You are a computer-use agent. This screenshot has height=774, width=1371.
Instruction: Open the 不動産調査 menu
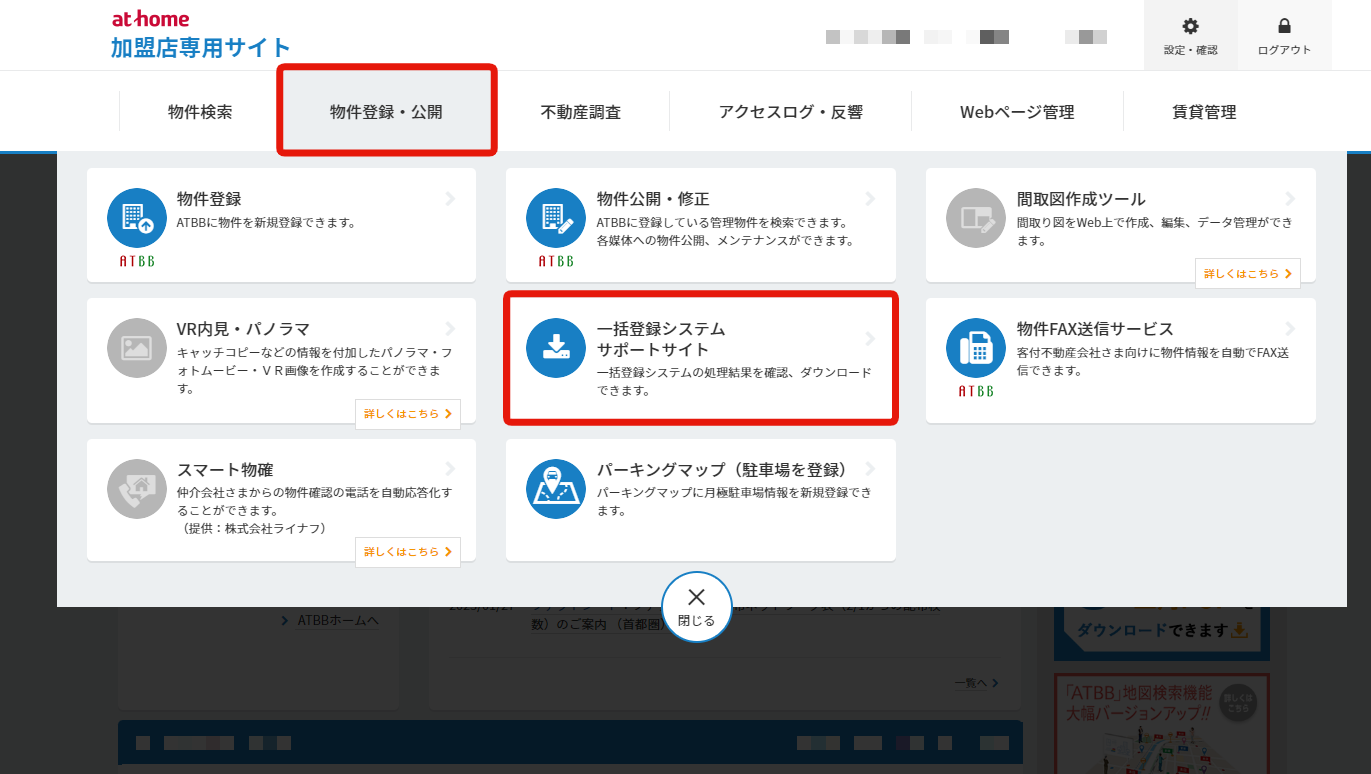coord(581,112)
